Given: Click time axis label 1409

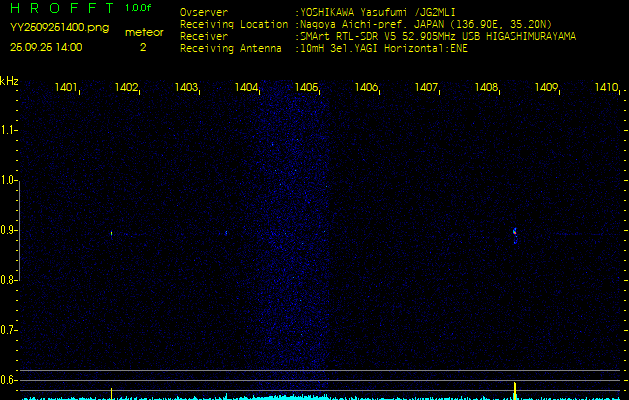Looking at the screenshot, I should coord(546,87).
